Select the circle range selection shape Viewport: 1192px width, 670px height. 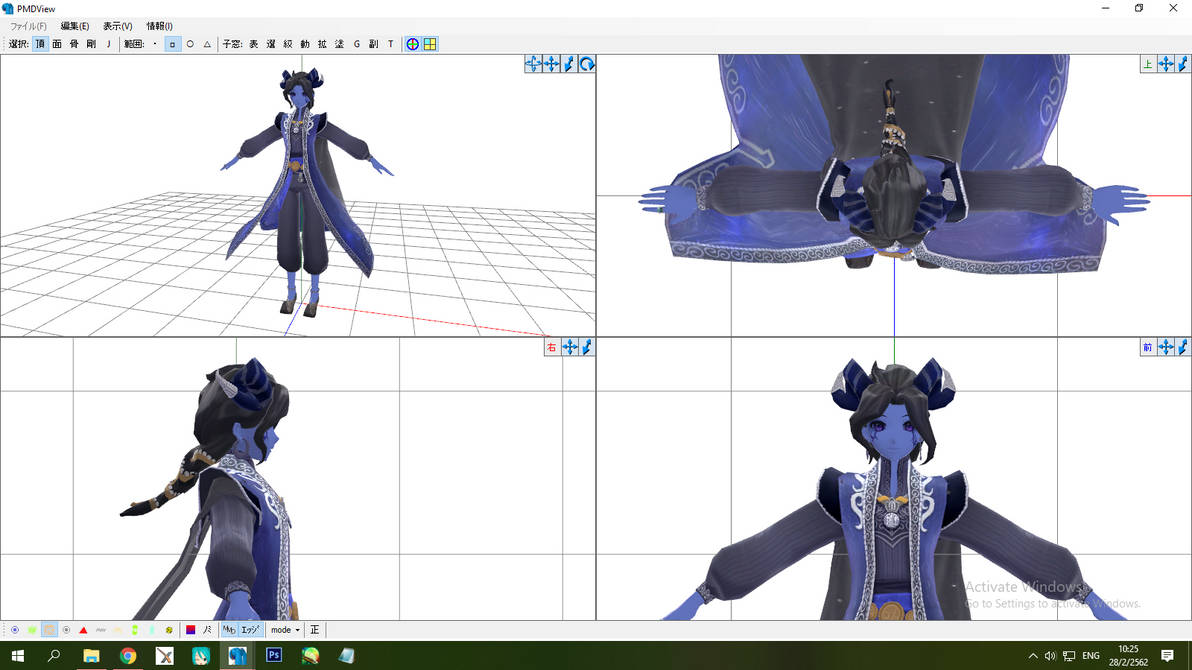190,44
